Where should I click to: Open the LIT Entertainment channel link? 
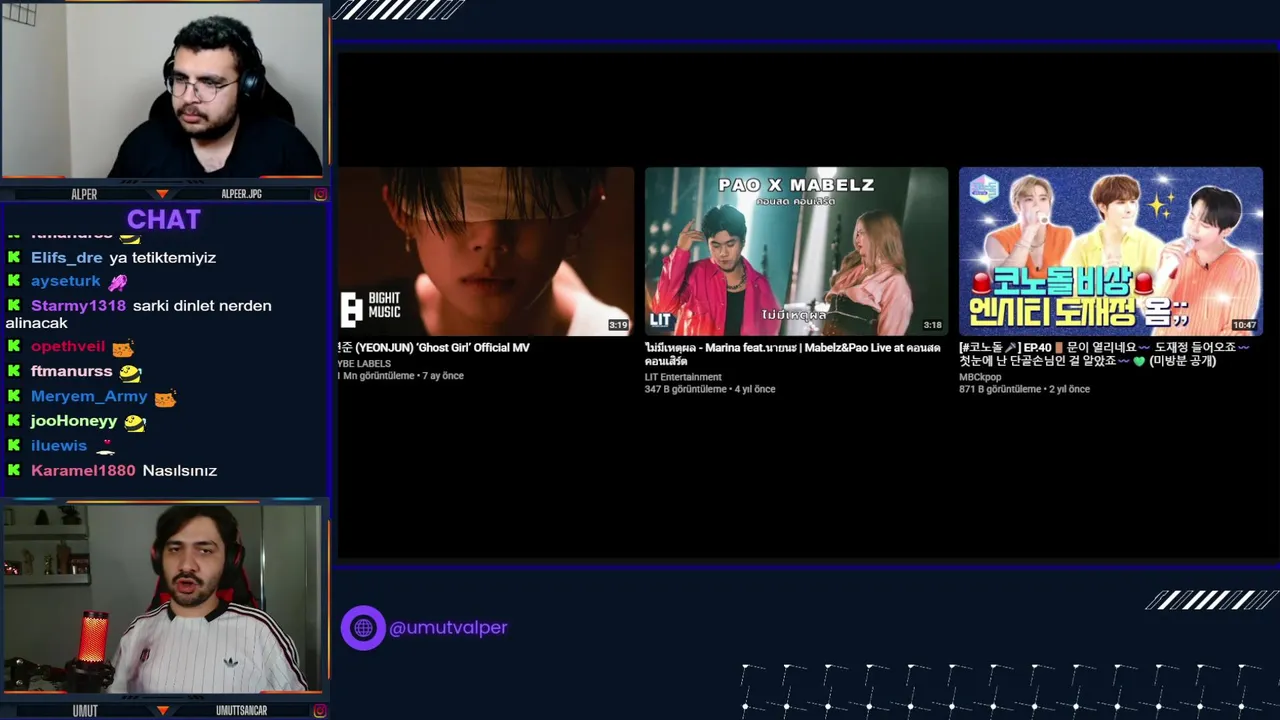[x=683, y=377]
